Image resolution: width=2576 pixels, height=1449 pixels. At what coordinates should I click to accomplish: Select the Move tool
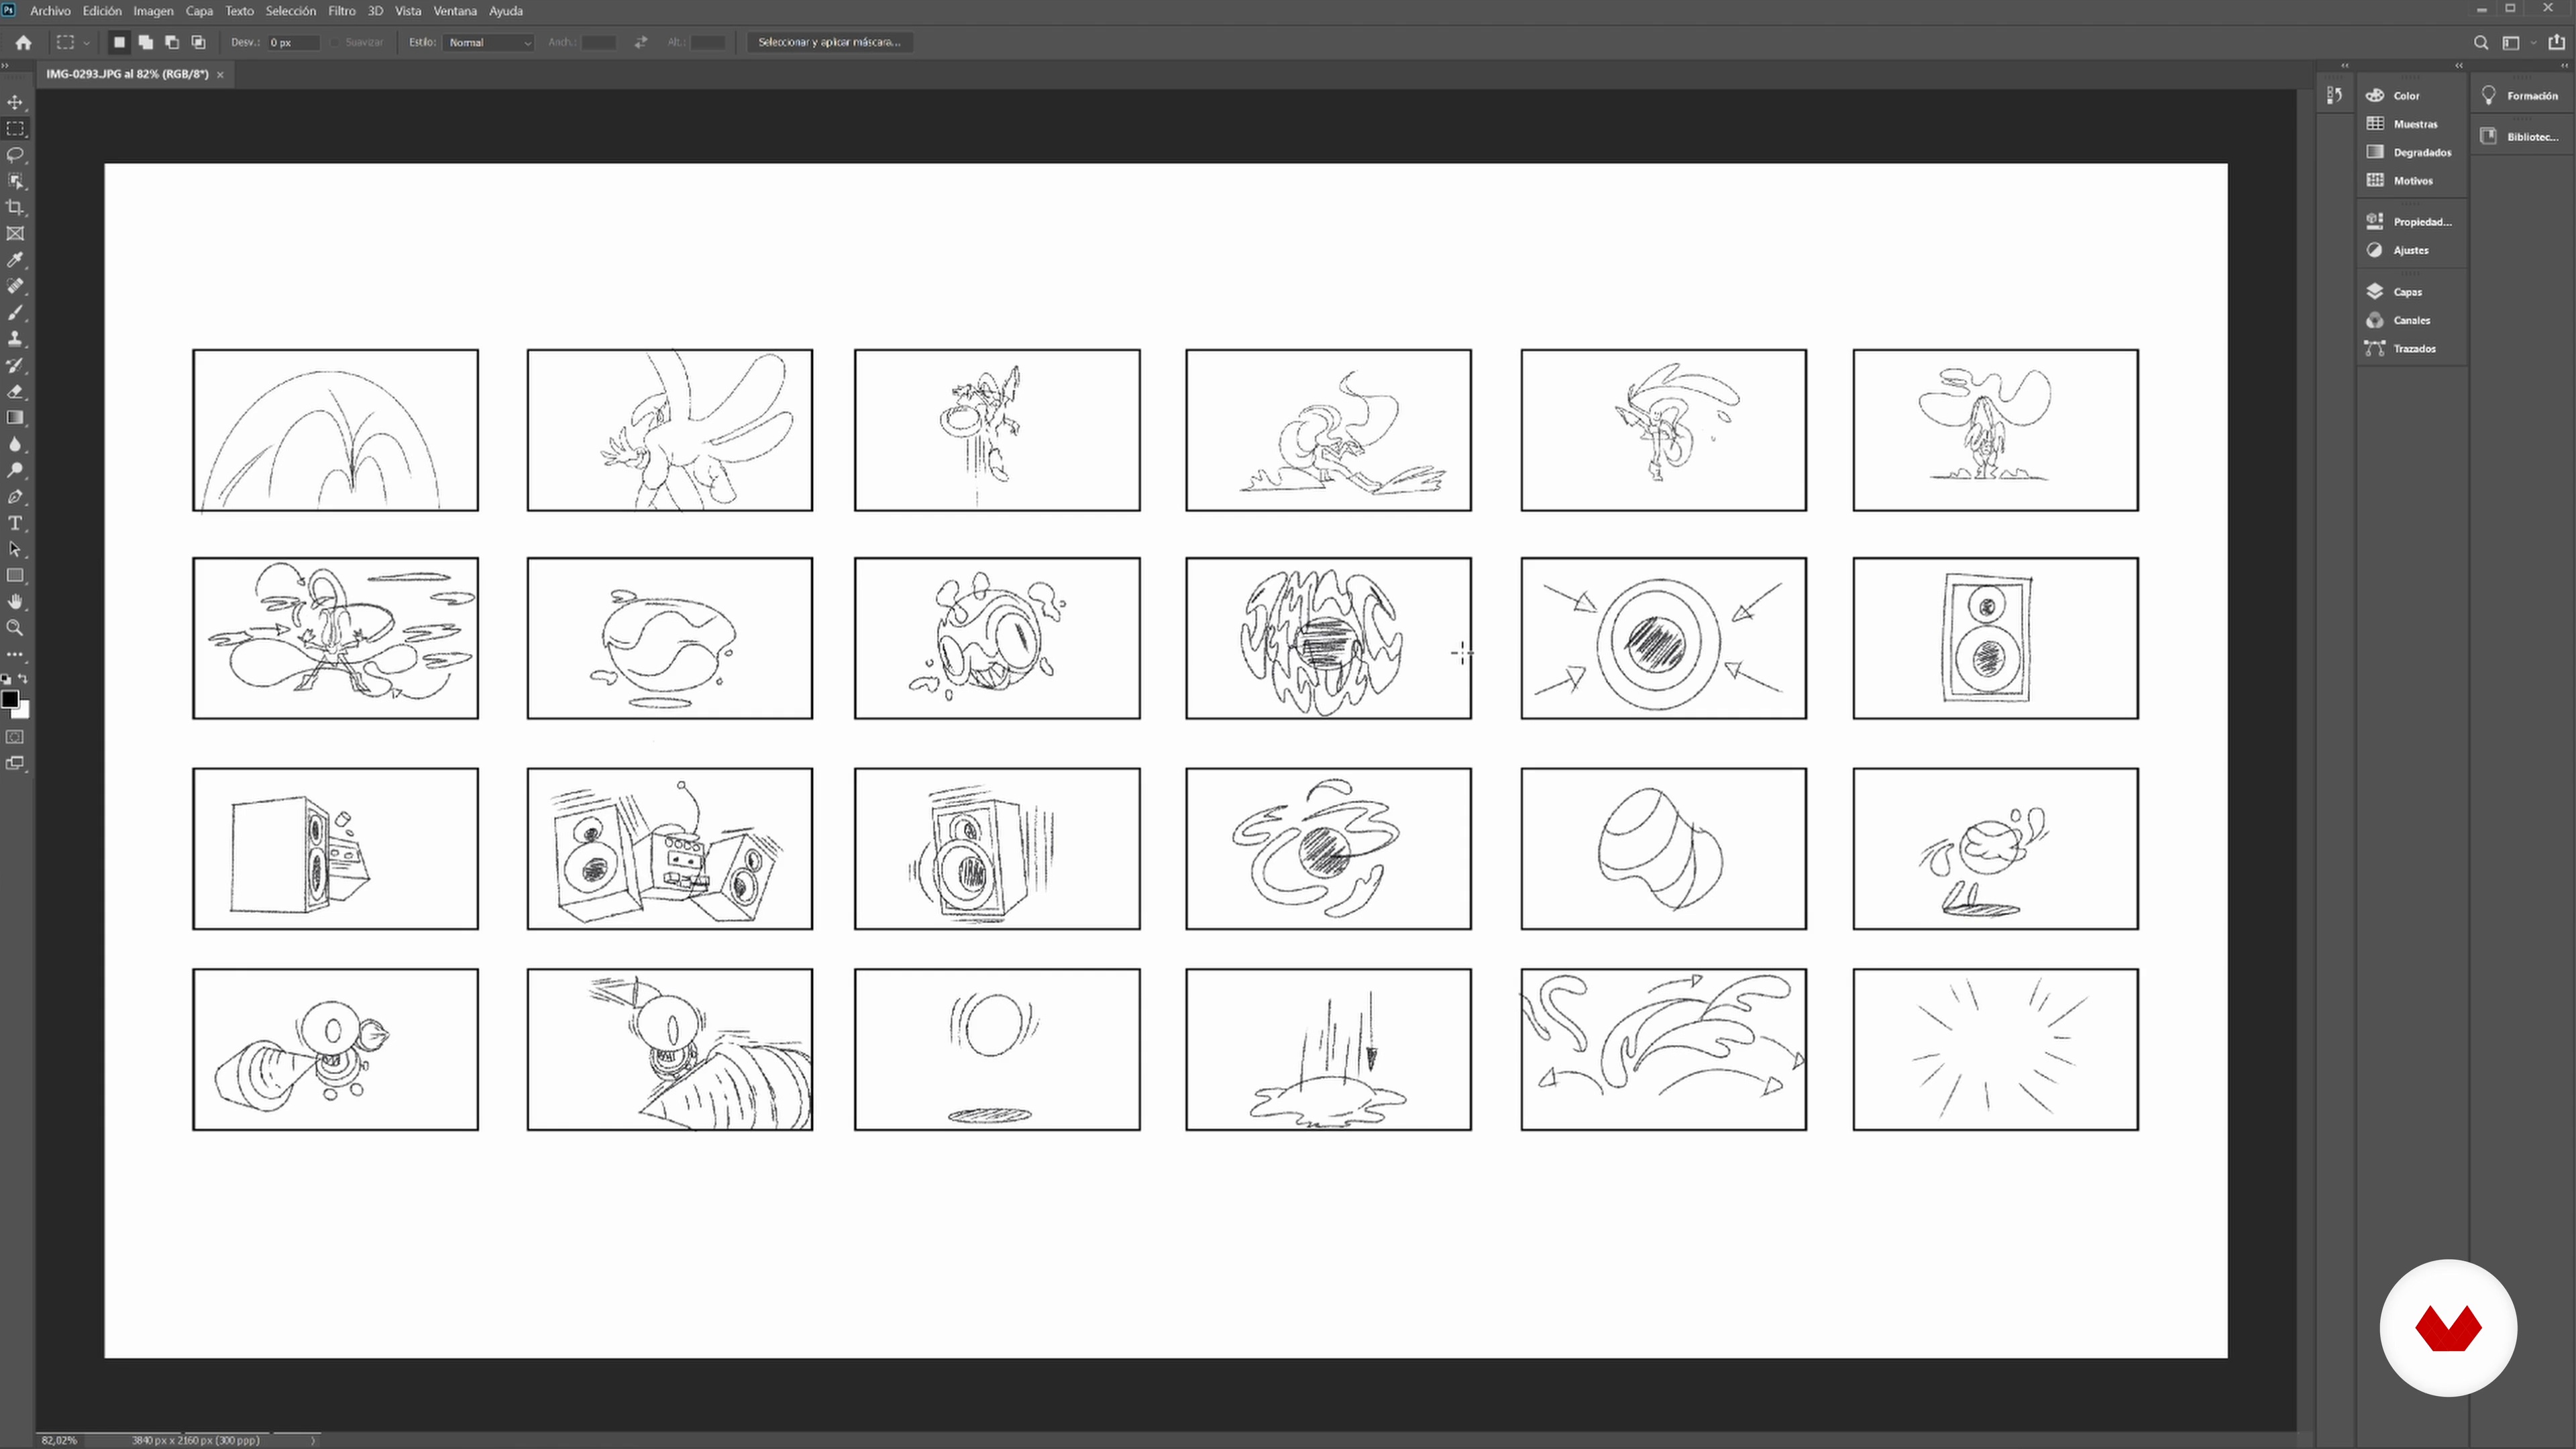click(x=15, y=102)
